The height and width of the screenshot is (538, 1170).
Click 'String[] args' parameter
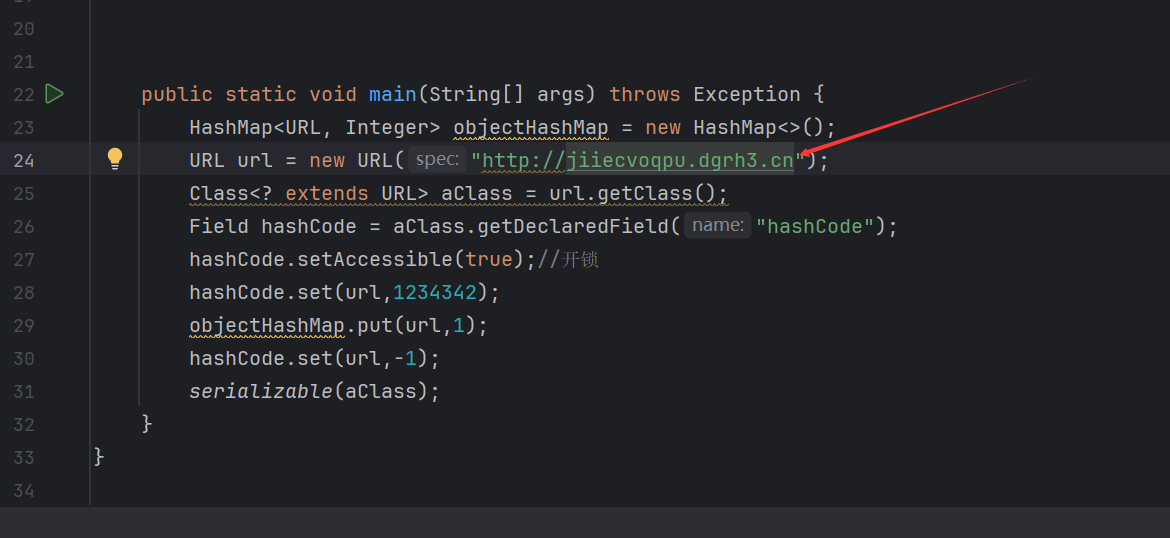click(512, 95)
